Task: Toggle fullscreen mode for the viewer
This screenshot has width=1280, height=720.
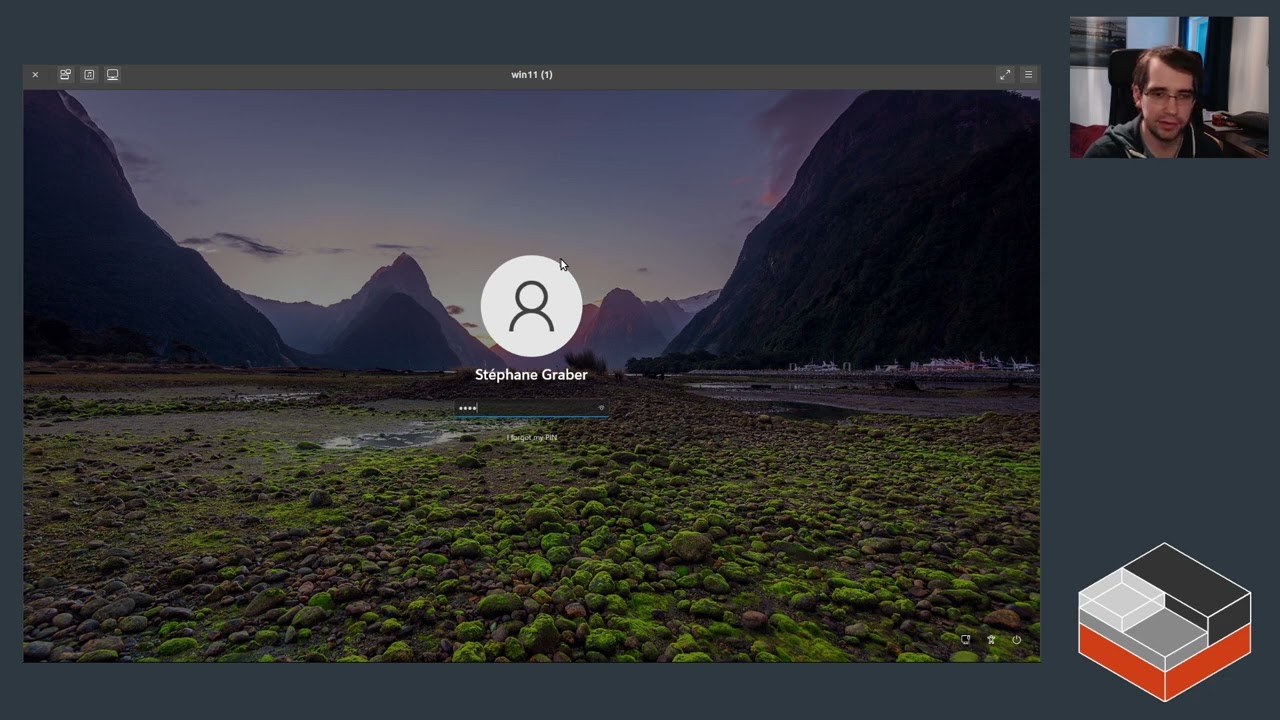Action: [1005, 75]
